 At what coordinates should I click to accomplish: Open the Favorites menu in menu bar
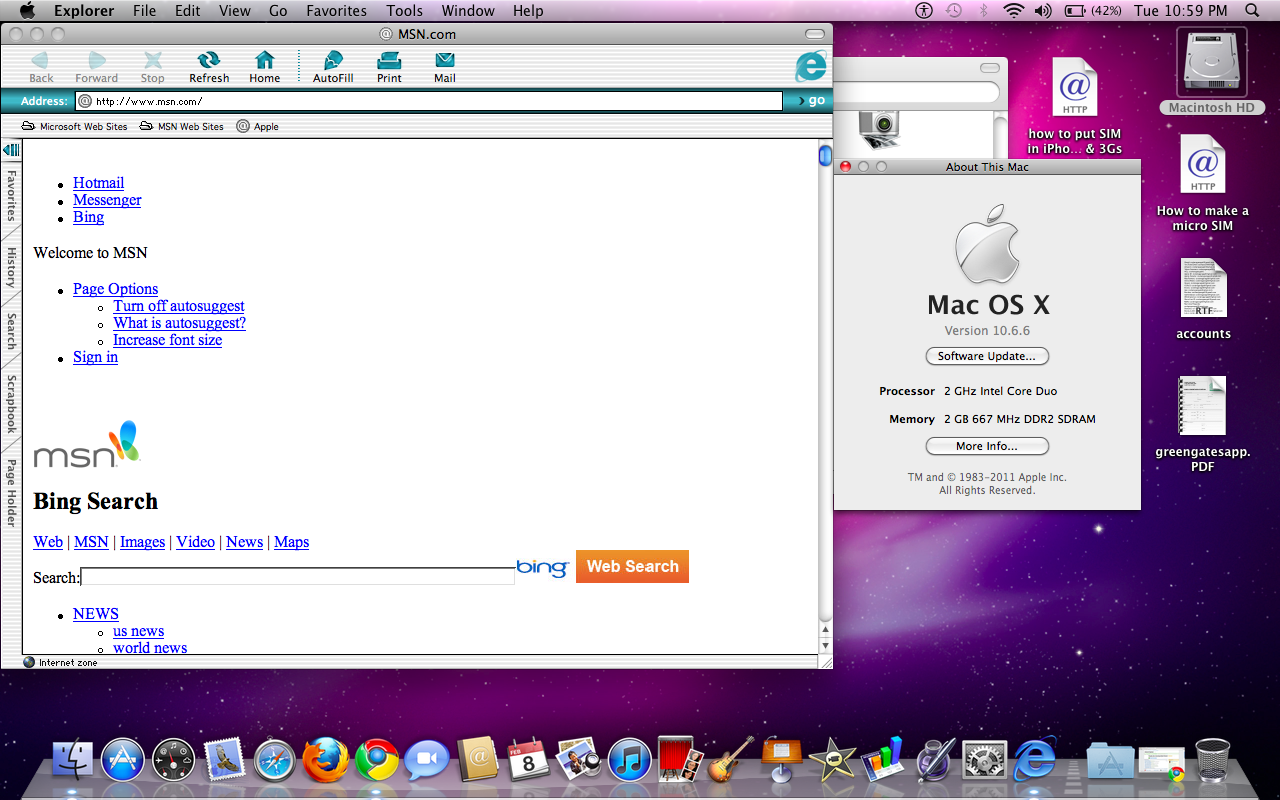point(336,11)
